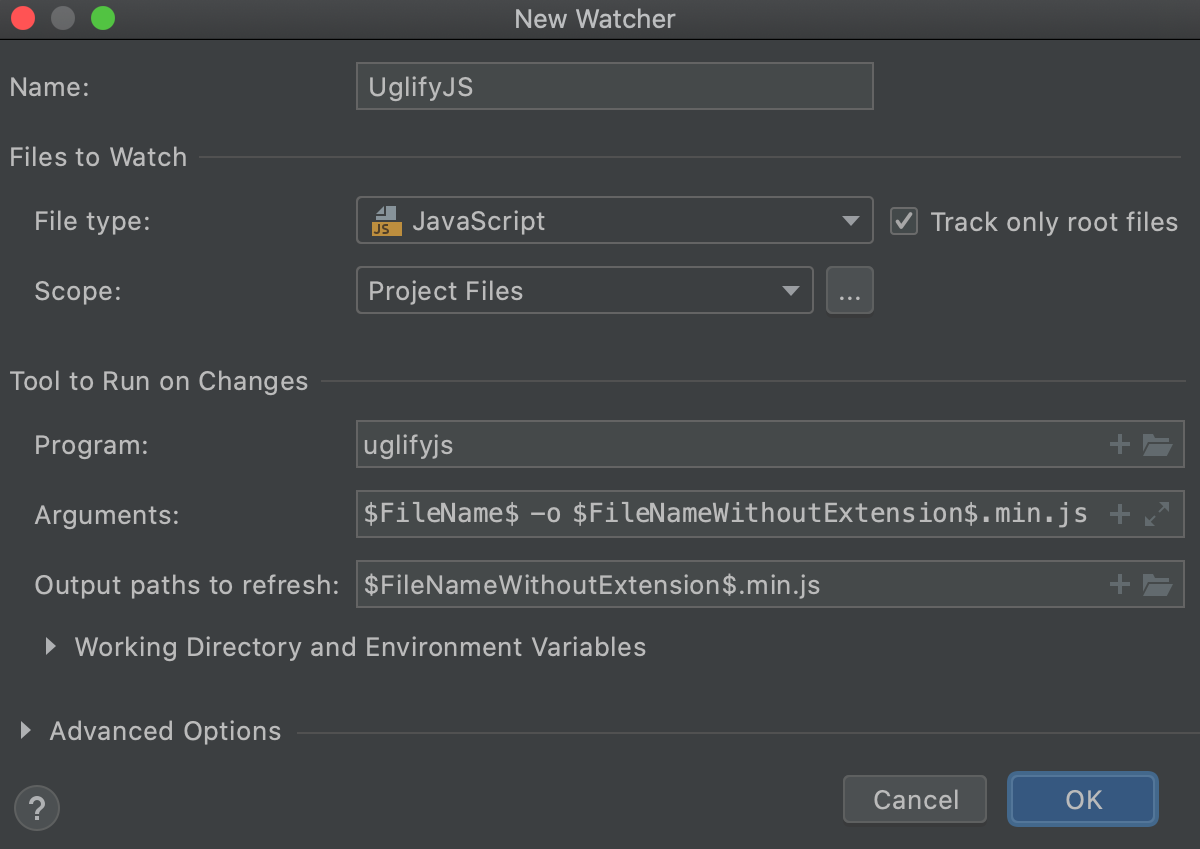Click the insert macro plus on Arguments
The height and width of the screenshot is (849, 1200).
click(1119, 514)
